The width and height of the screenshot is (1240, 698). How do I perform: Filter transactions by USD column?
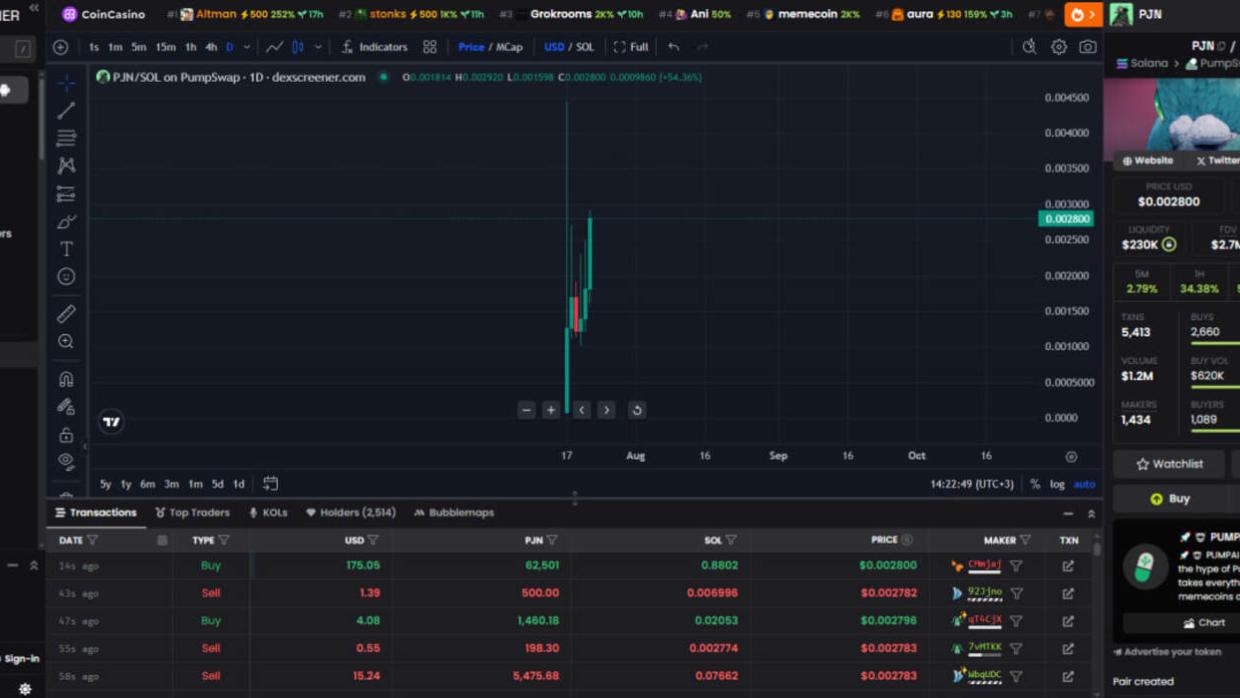click(x=373, y=540)
